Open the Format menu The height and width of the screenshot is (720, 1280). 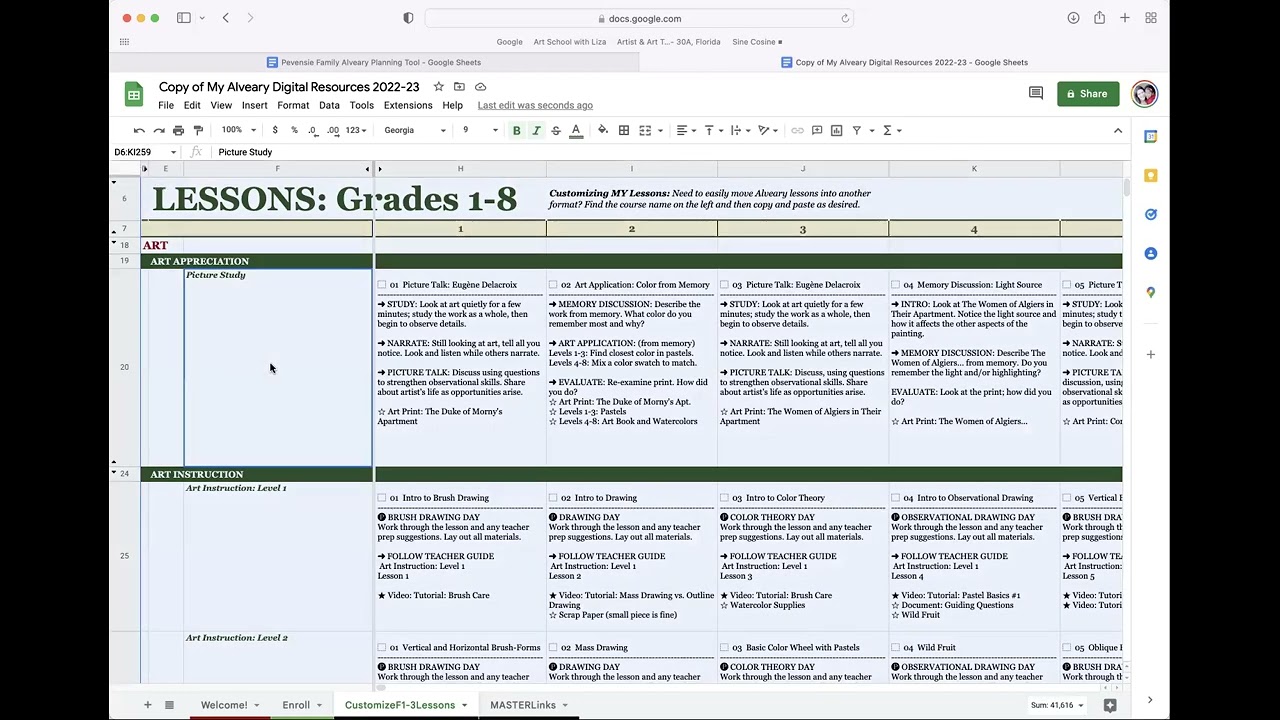[x=293, y=105]
